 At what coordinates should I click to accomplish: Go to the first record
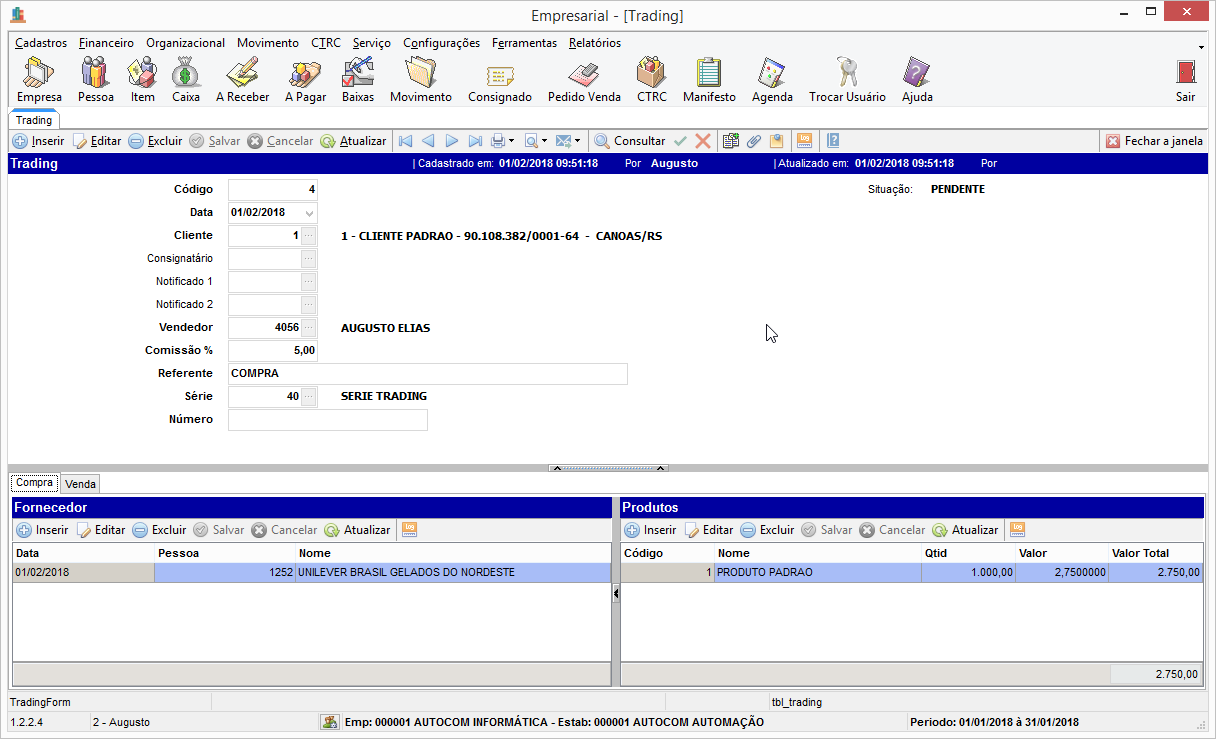click(x=405, y=141)
